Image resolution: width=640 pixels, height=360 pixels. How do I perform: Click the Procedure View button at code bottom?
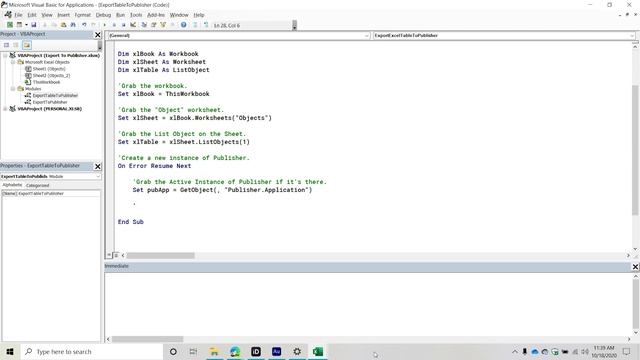coord(109,255)
